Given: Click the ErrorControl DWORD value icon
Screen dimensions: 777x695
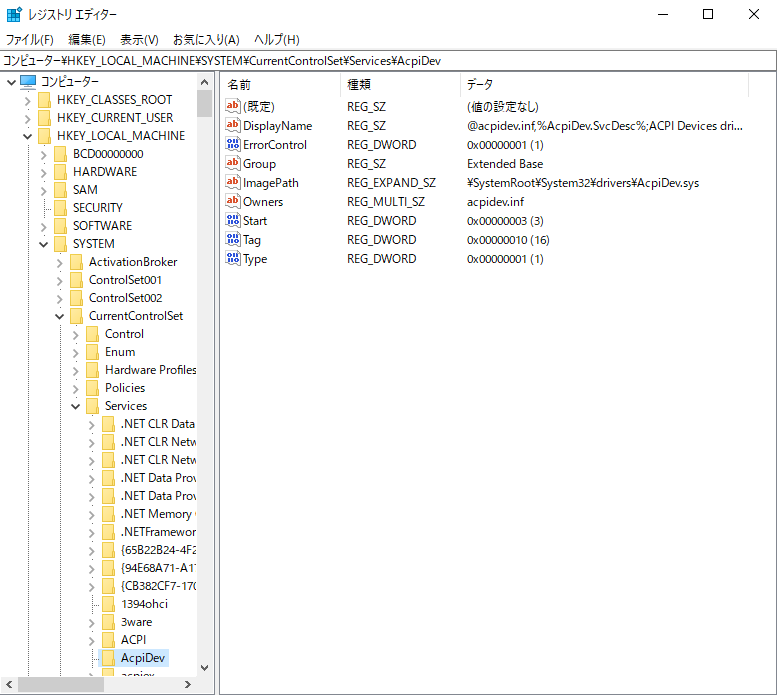Looking at the screenshot, I should (x=233, y=145).
